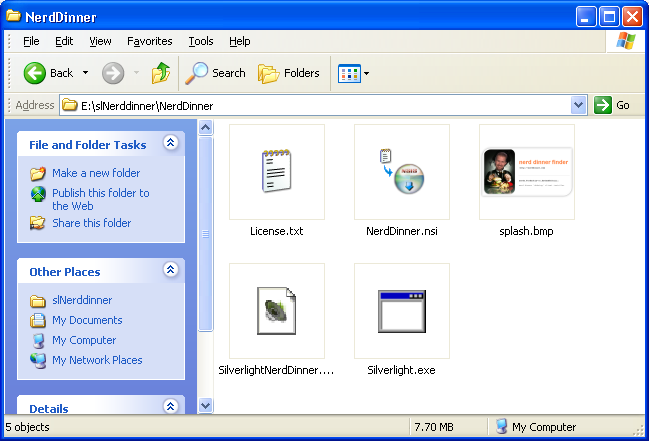649x441 pixels.
Task: Minimize the NerdDinner window
Action: pyautogui.click(x=586, y=17)
